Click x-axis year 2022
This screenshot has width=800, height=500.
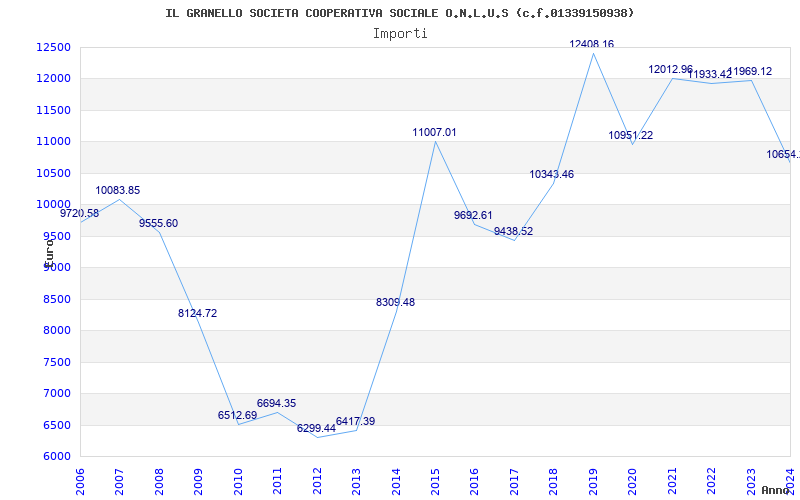click(x=711, y=481)
